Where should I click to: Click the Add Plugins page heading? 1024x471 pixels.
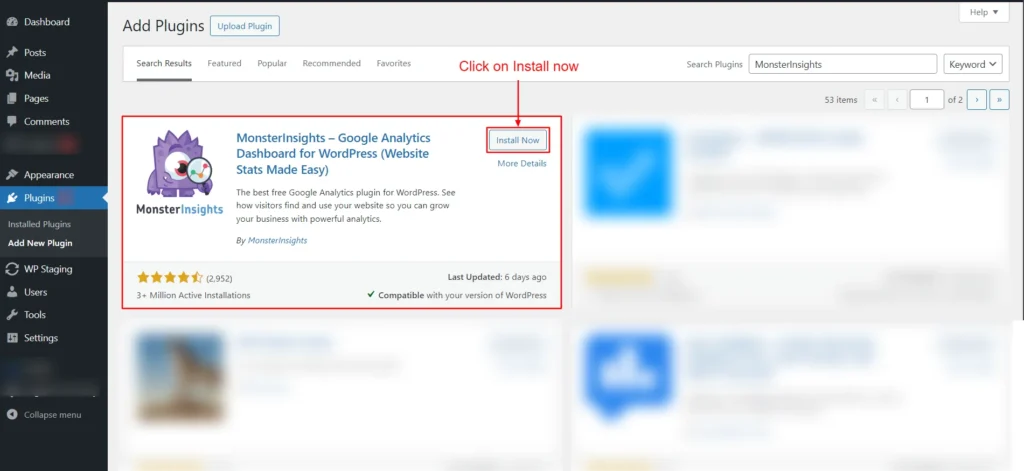[x=162, y=26]
